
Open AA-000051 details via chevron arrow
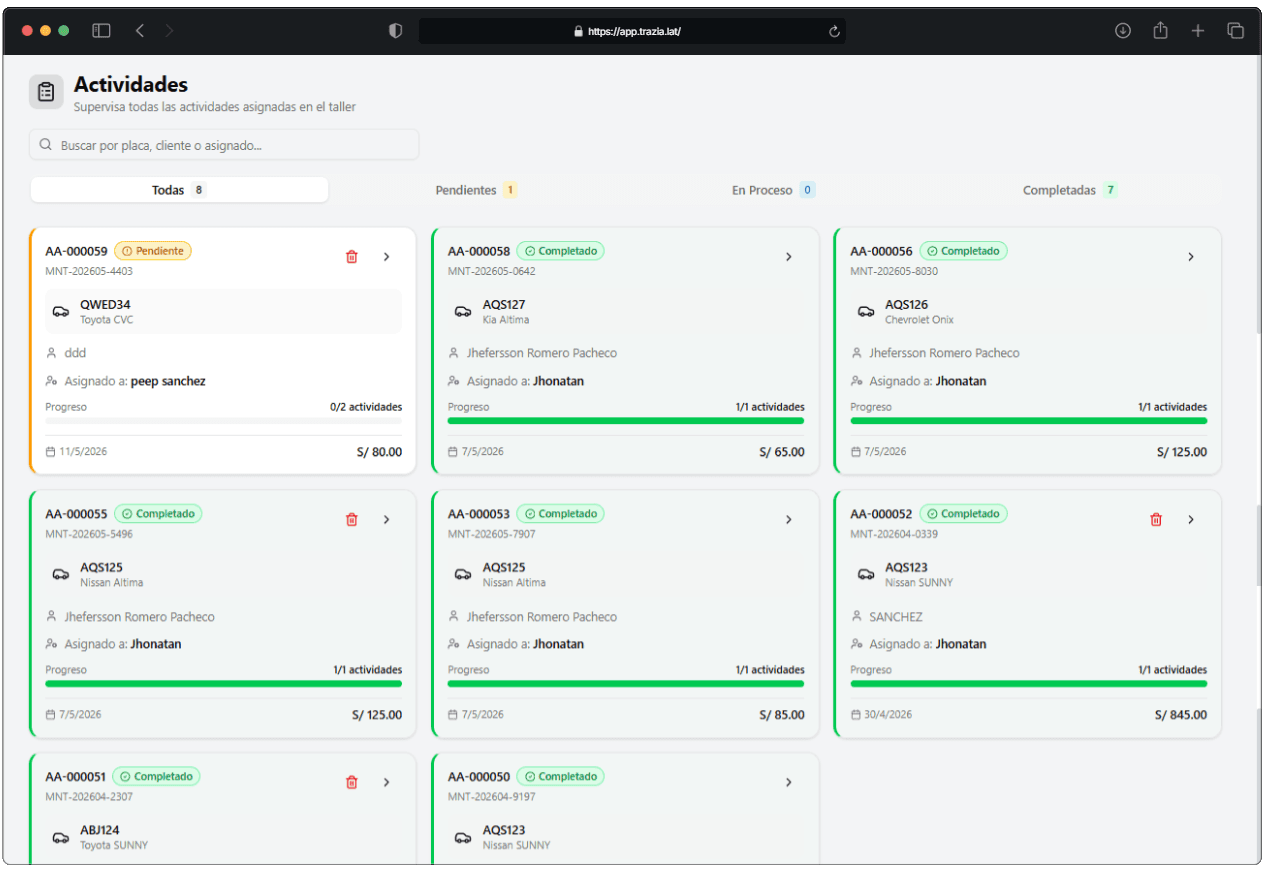tap(387, 783)
